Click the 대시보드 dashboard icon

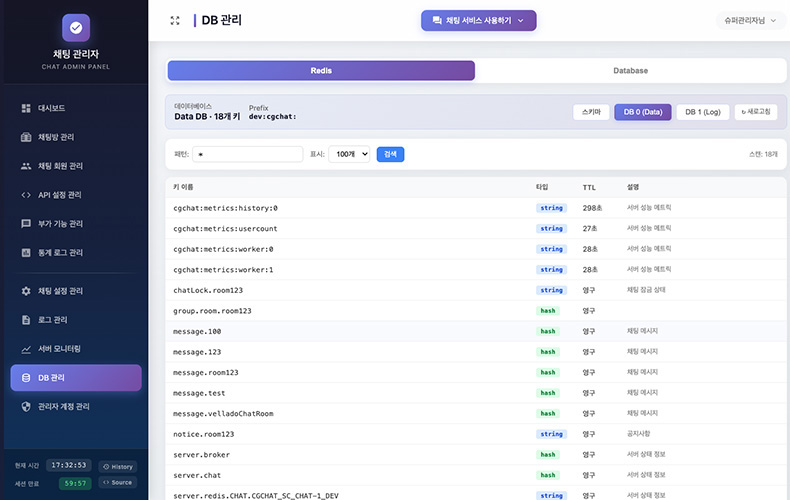pos(26,108)
